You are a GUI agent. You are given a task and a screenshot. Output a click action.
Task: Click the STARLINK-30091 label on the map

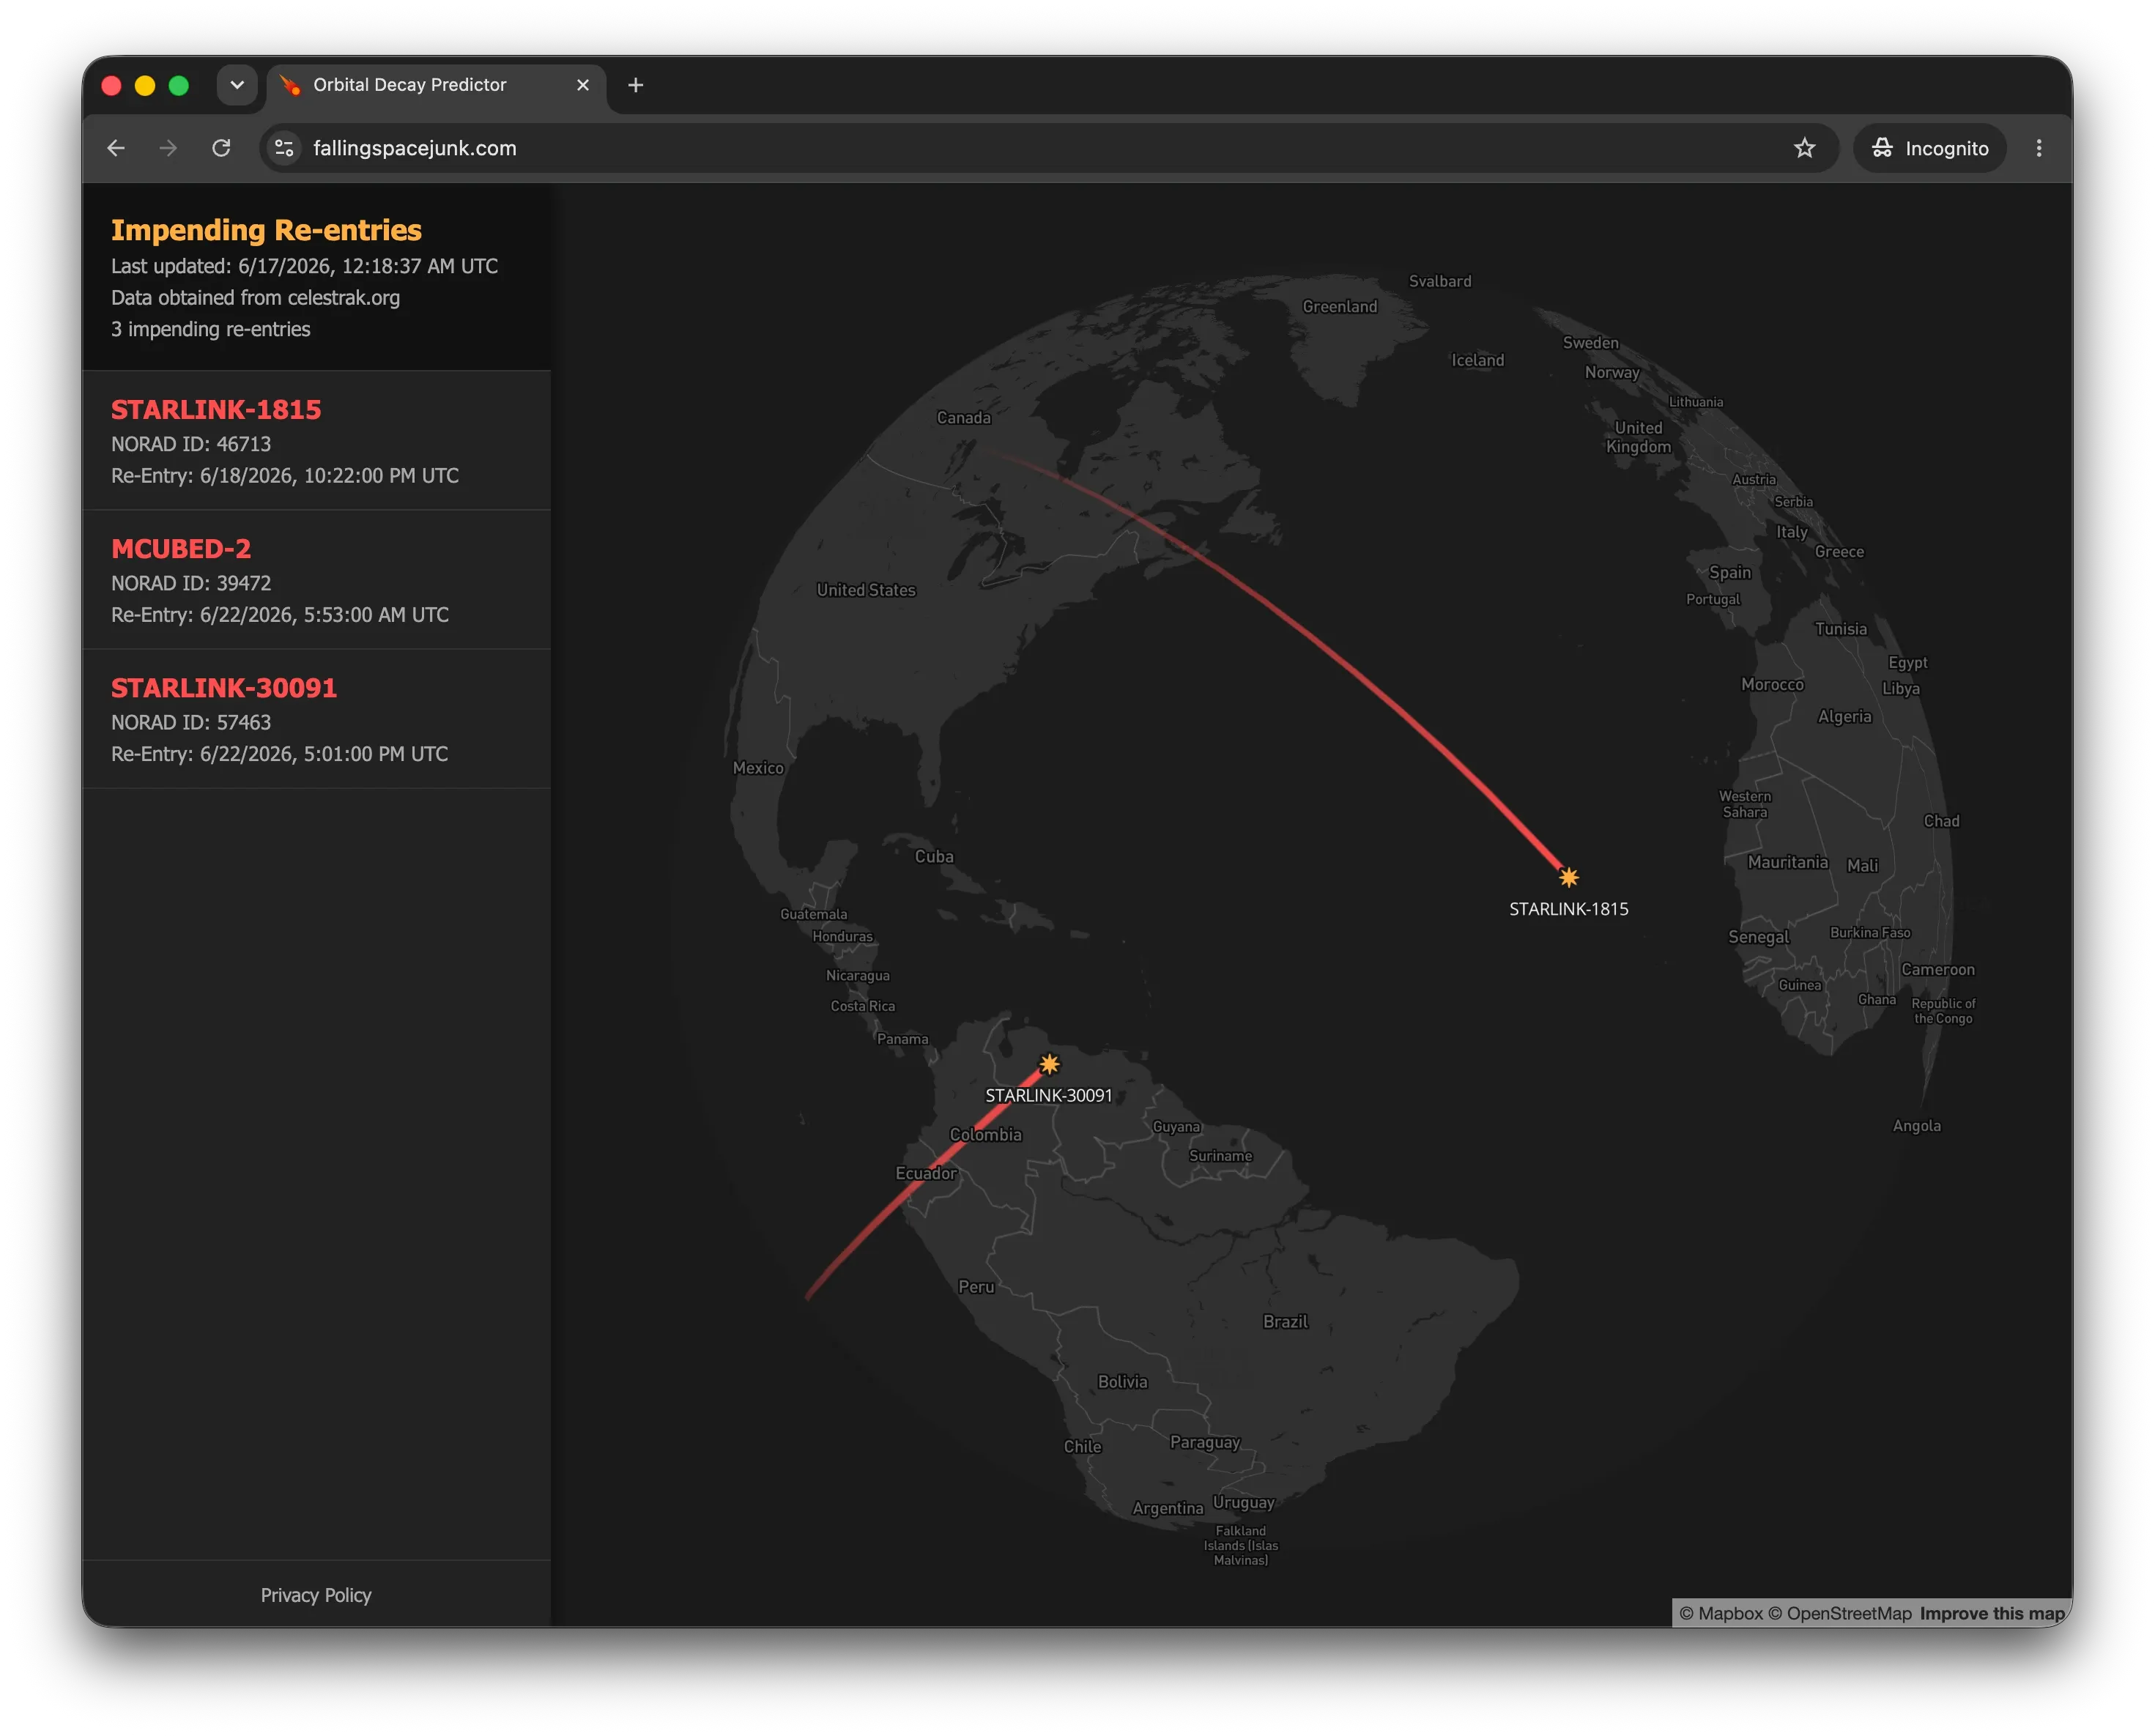coord(1048,1095)
